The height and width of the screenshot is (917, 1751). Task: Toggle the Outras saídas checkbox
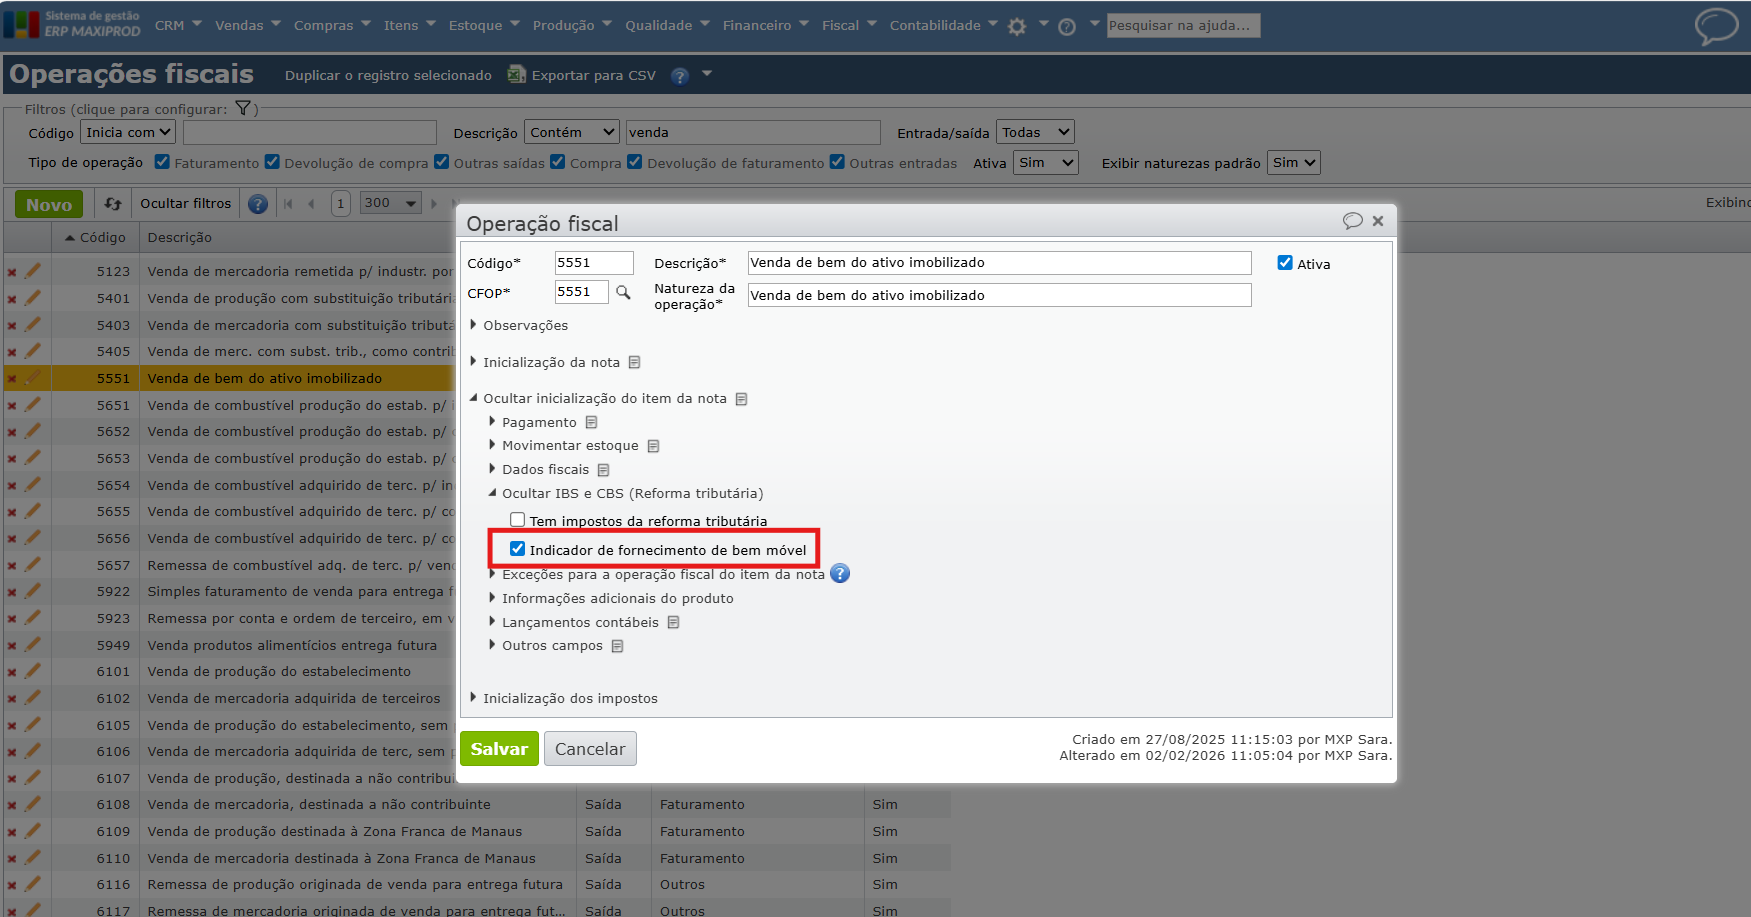[x=441, y=162]
